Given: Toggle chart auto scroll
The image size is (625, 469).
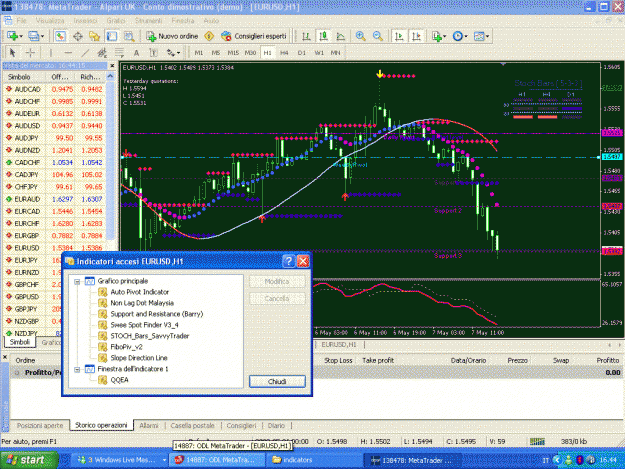Looking at the screenshot, I should pyautogui.click(x=399, y=36).
